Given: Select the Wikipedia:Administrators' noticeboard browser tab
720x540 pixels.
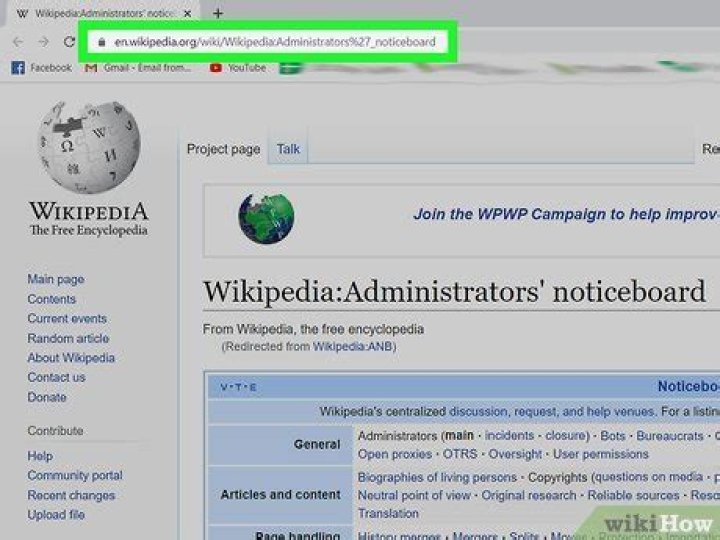Looking at the screenshot, I should click(104, 14).
